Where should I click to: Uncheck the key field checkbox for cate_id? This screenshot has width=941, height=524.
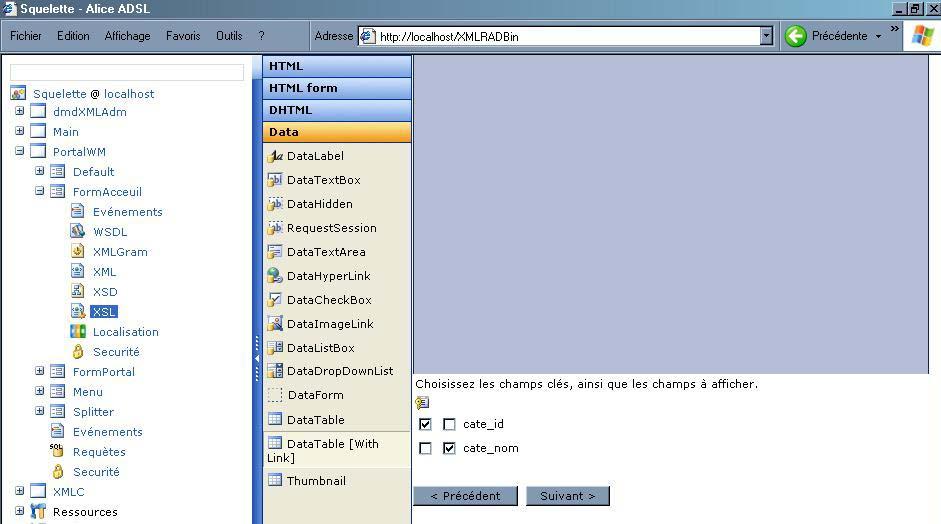pos(425,424)
